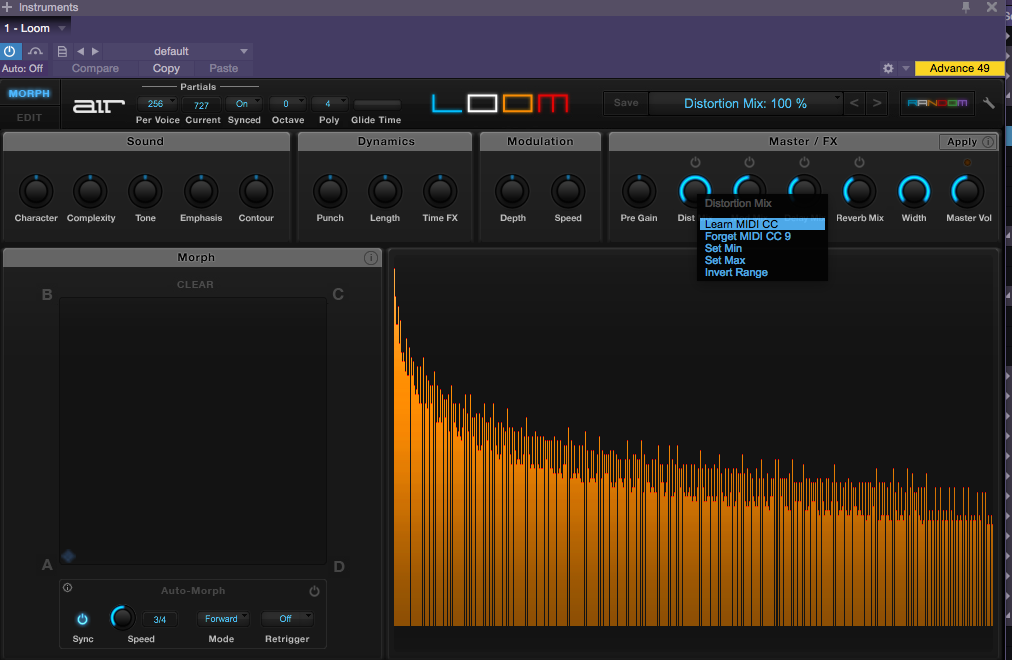
Task: Click the Master/FX info icon
Action: (988, 142)
